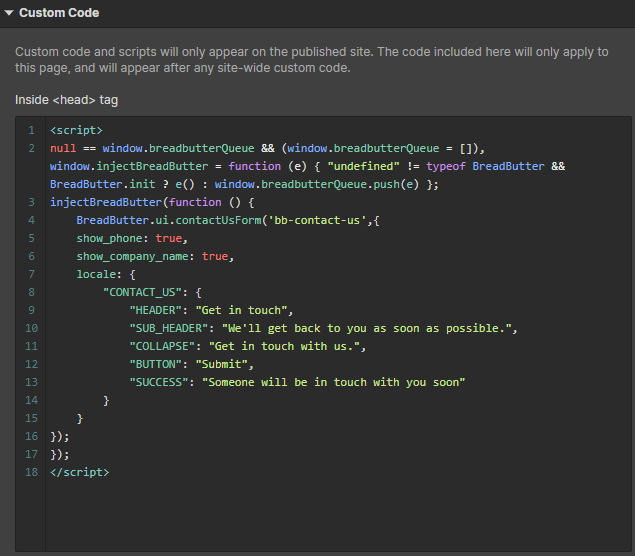635x556 pixels.
Task: Click the "BUTTON": "Submit" line
Action: [191, 364]
